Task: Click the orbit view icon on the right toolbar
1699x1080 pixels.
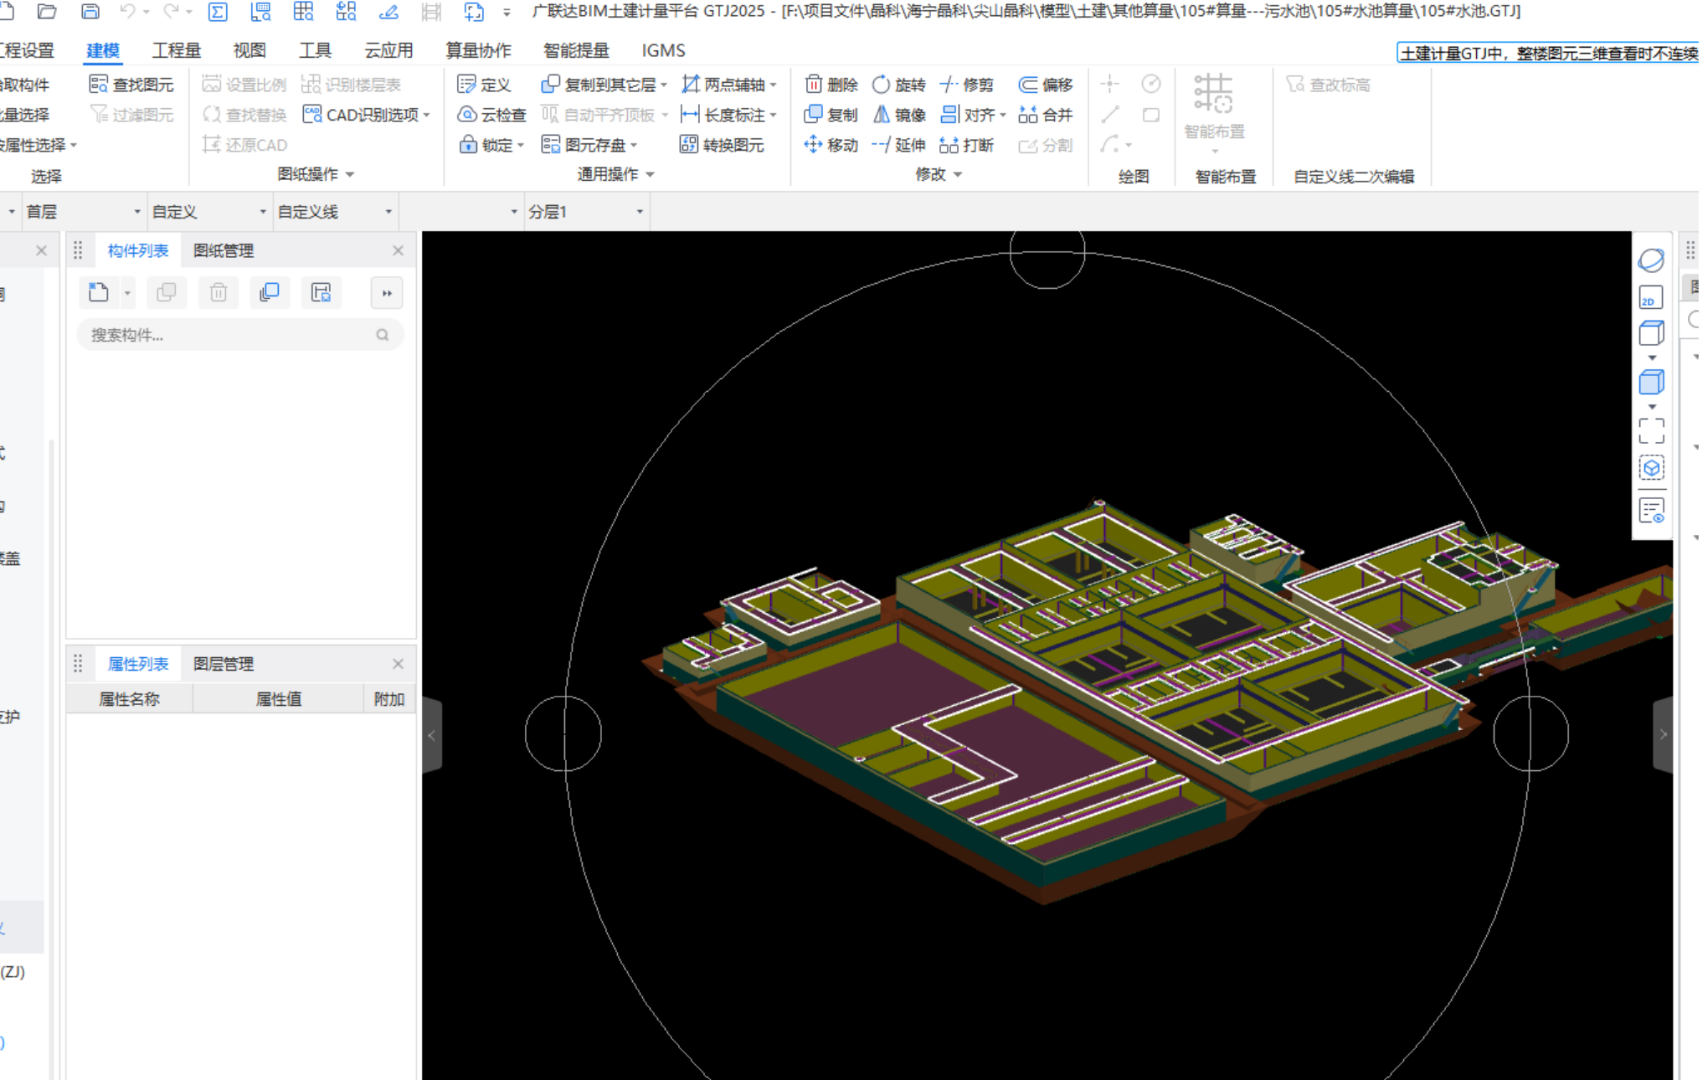Action: 1651,261
